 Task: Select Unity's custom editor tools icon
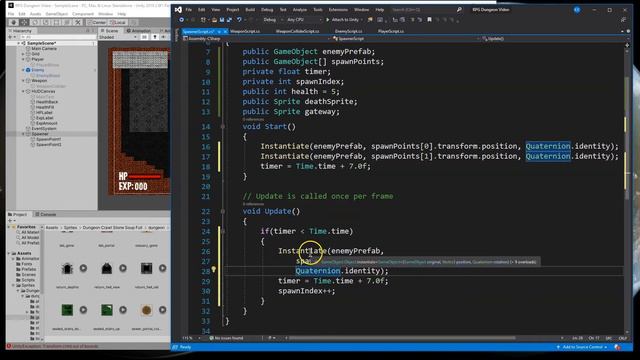(78, 22)
